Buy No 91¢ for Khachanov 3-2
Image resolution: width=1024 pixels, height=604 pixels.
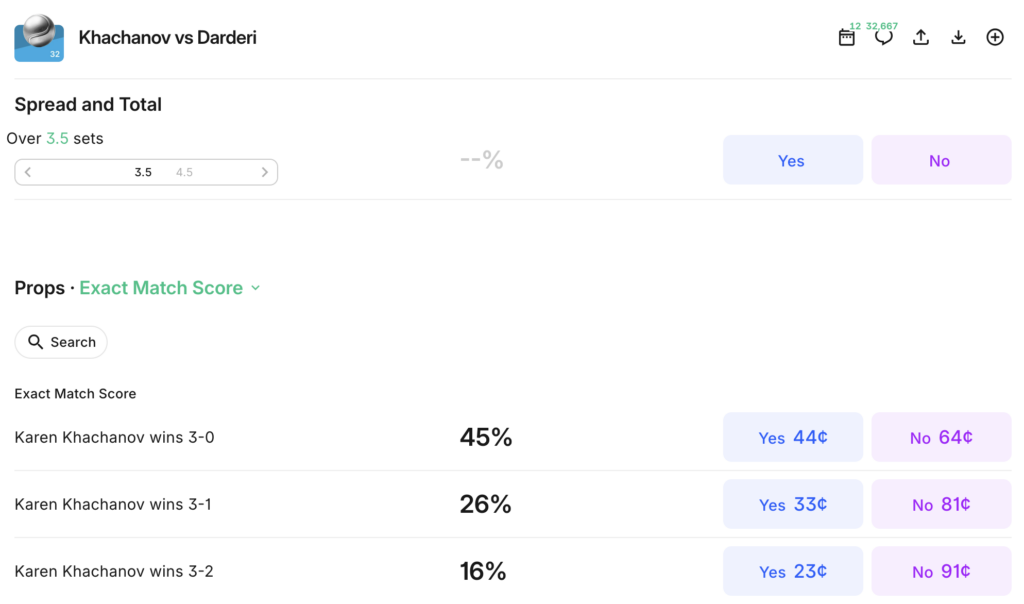(940, 571)
